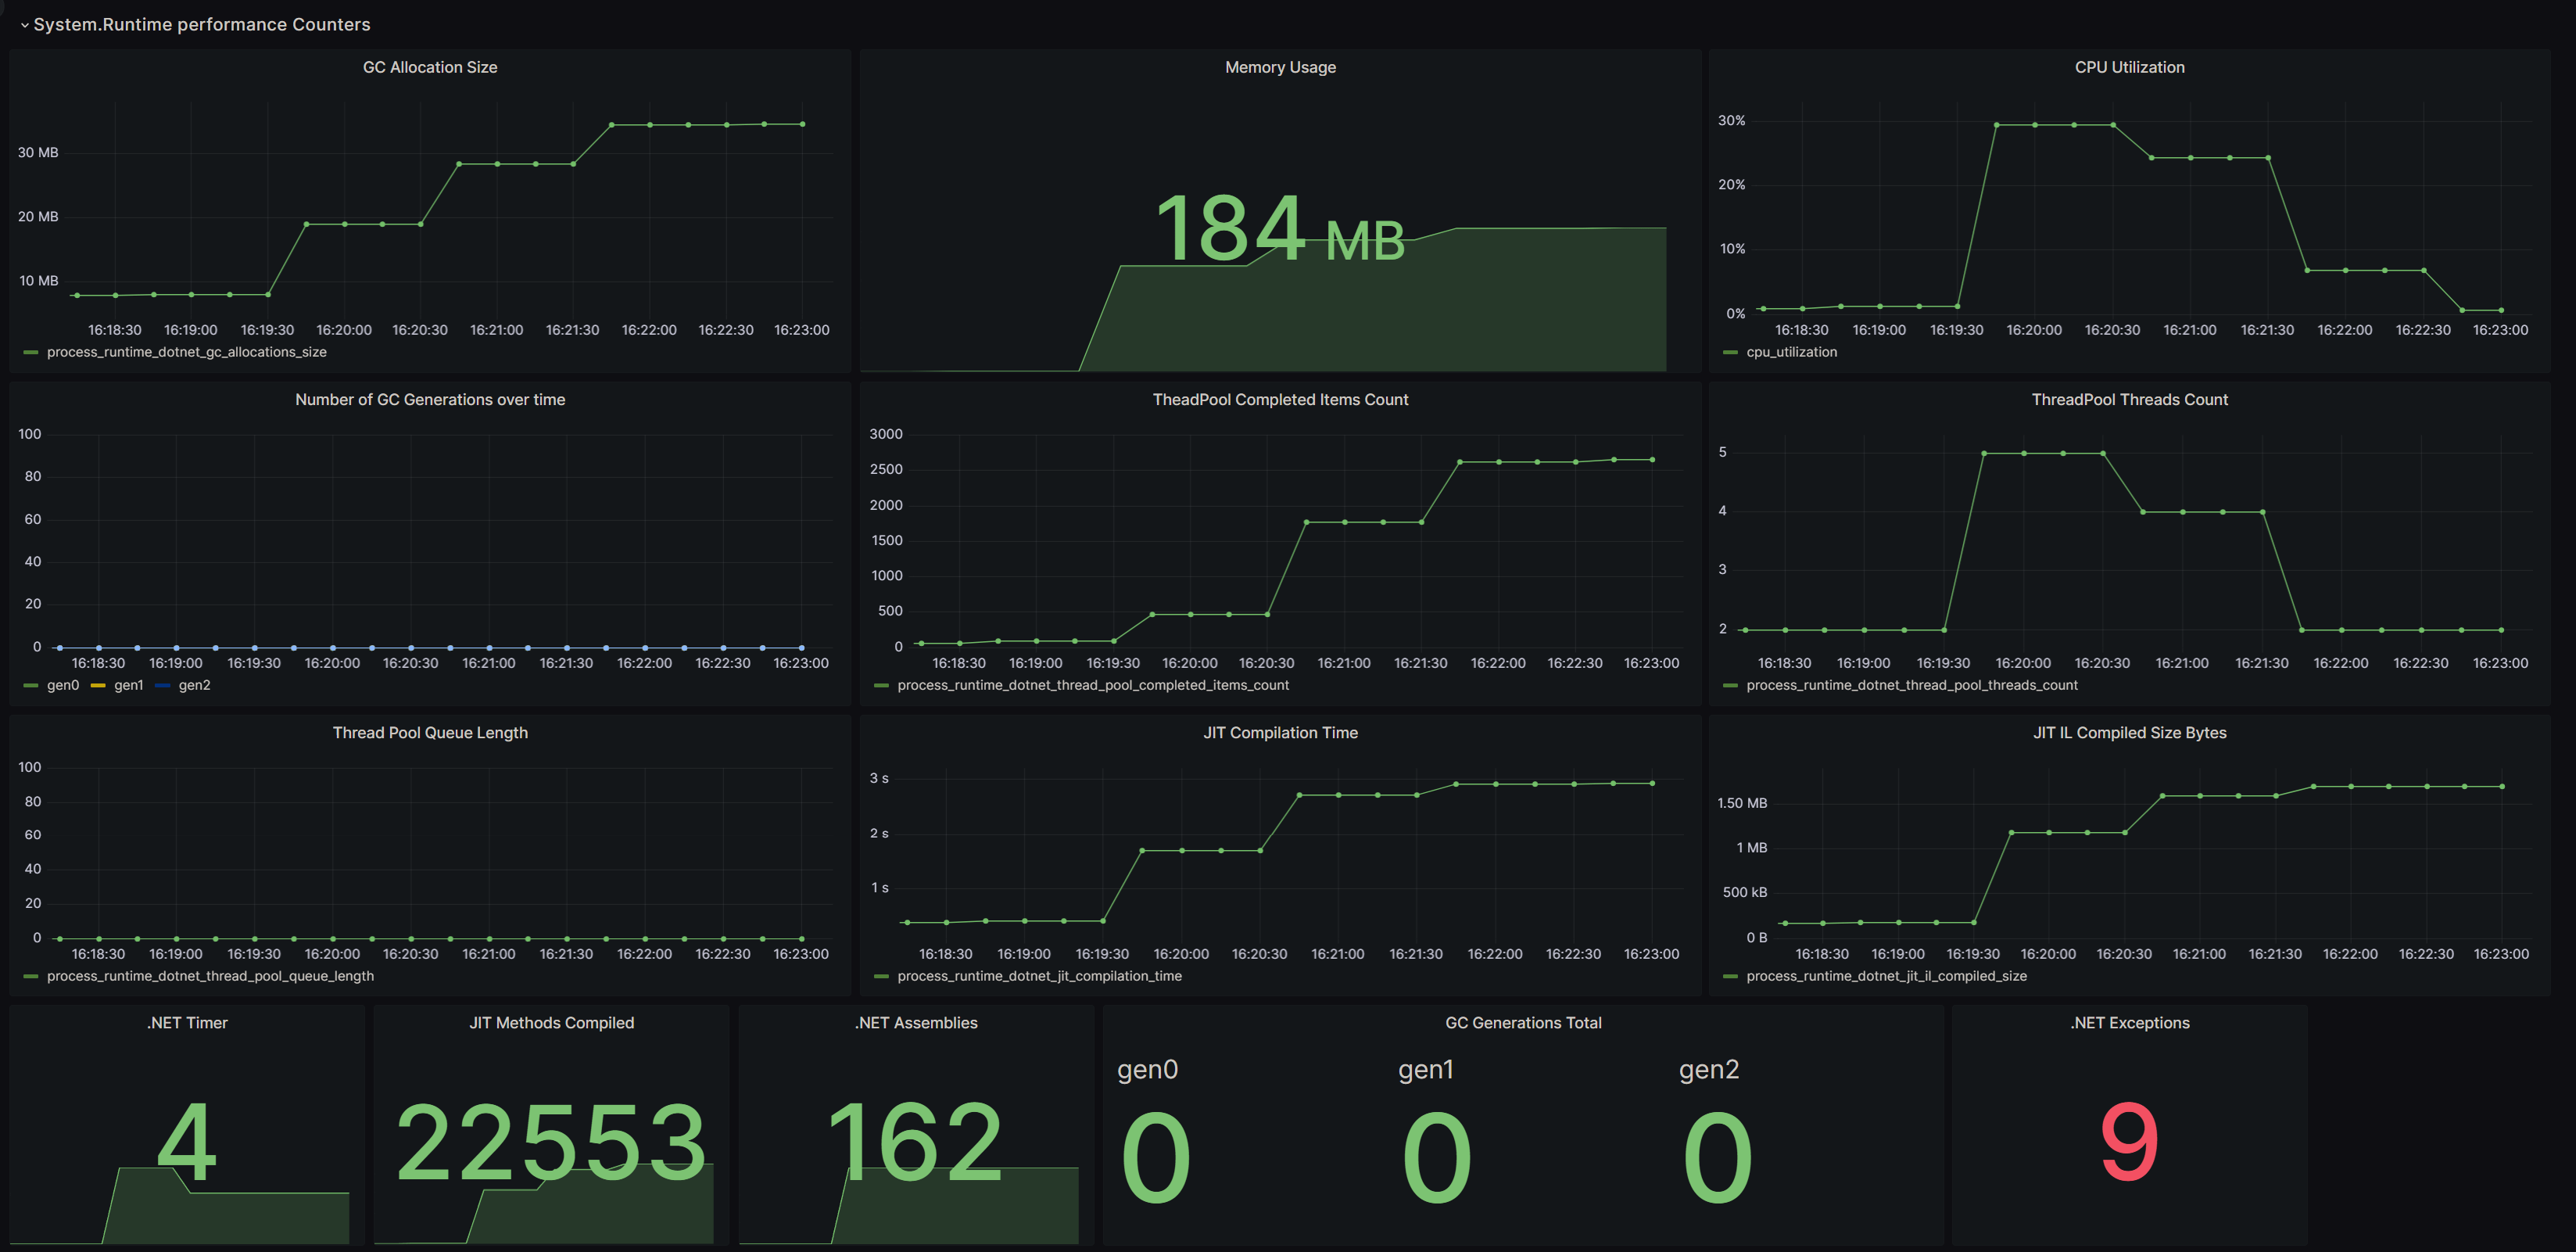
Task: Select the jit_il_compiled_size legend label
Action: 1887,975
